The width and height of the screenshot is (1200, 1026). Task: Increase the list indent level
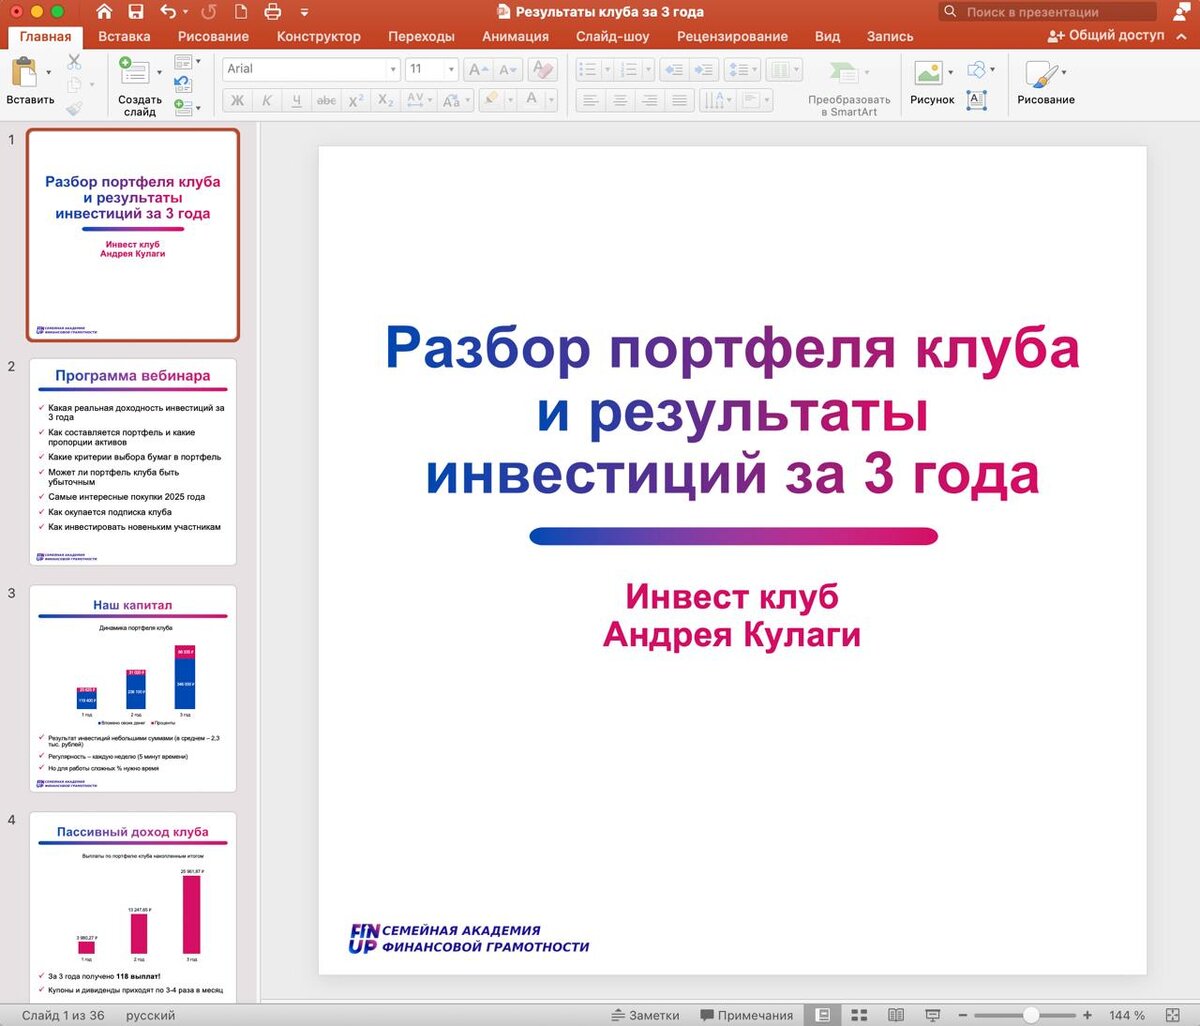[x=704, y=70]
